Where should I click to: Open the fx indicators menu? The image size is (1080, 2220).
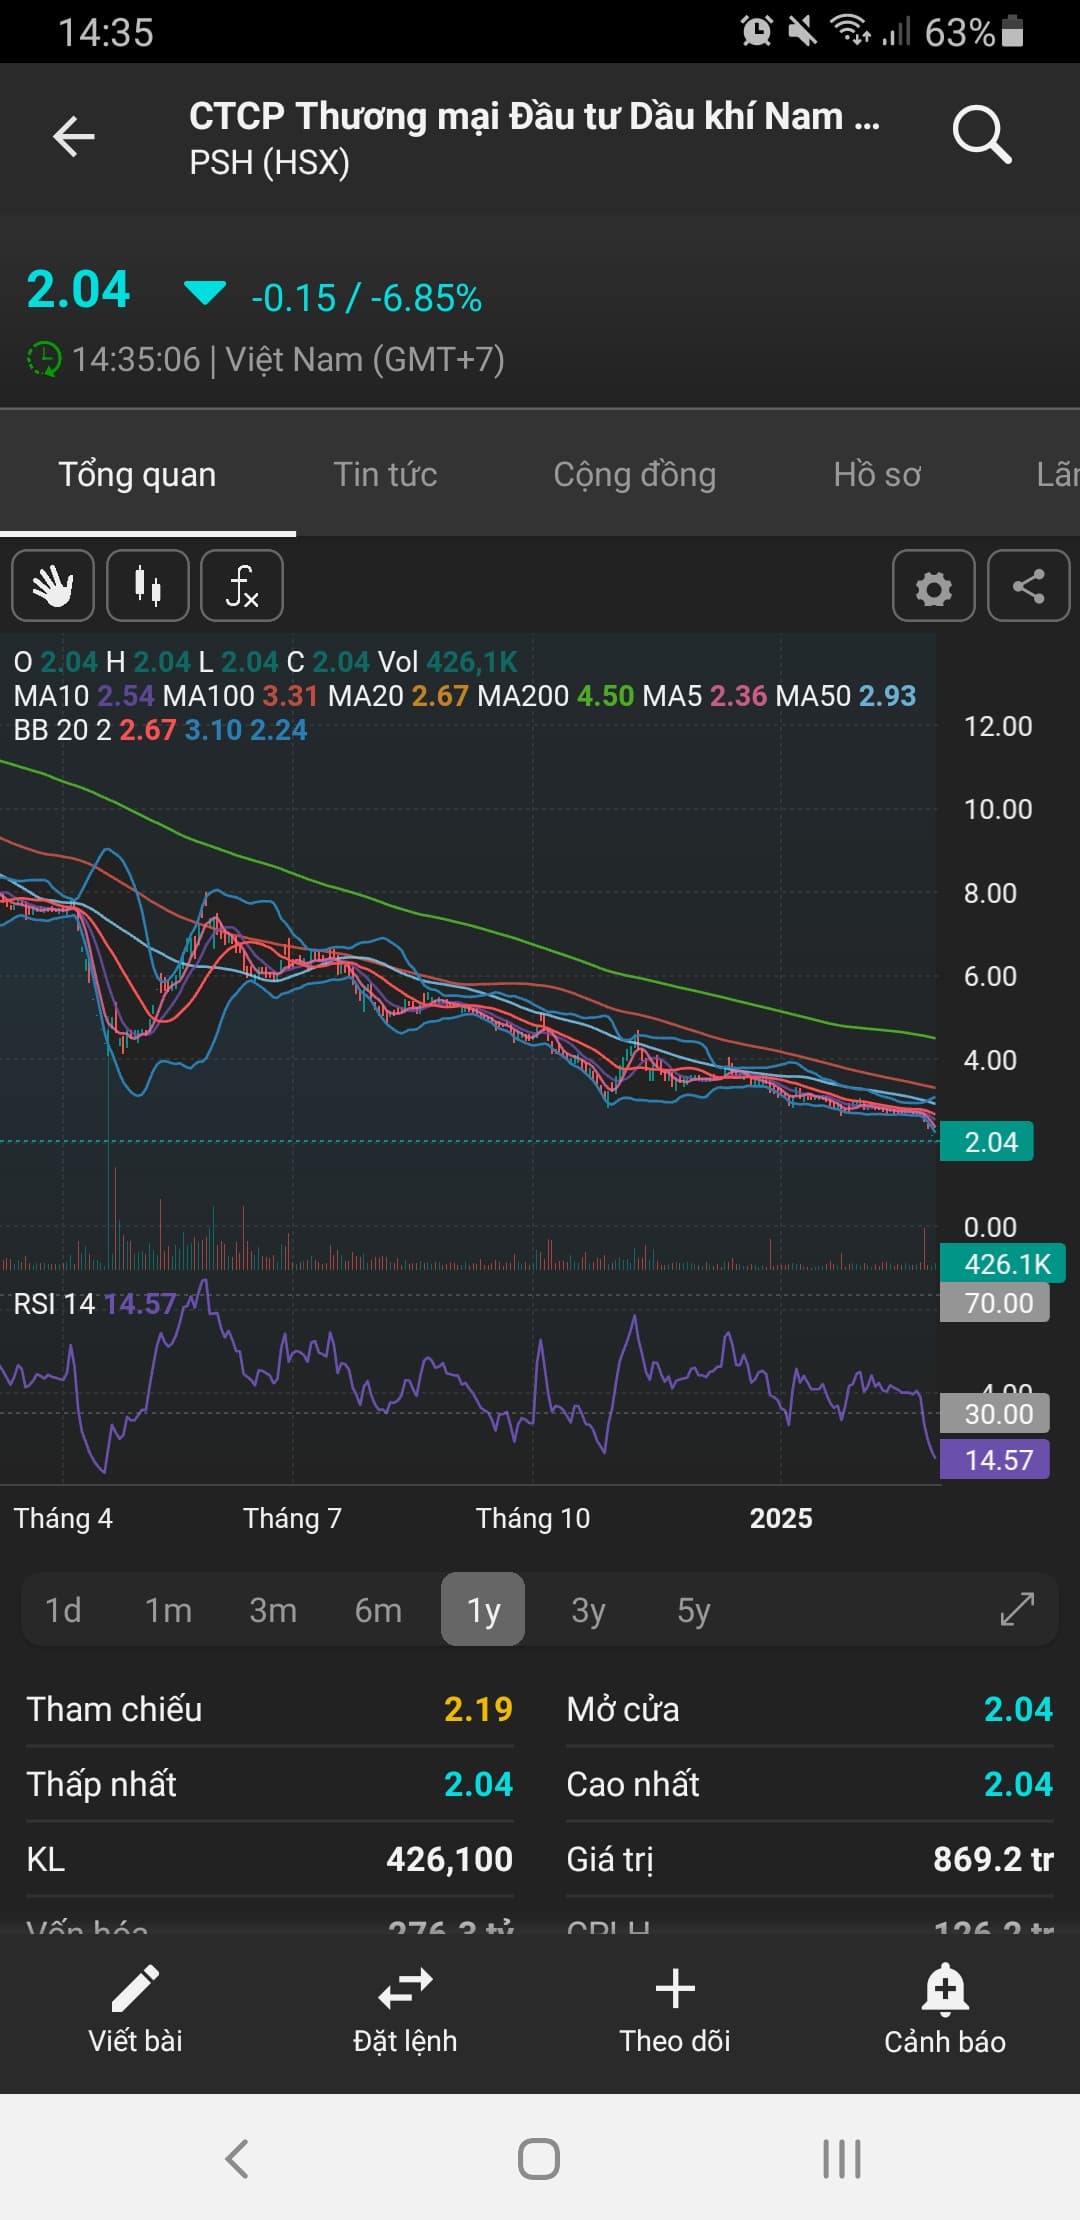coord(242,586)
